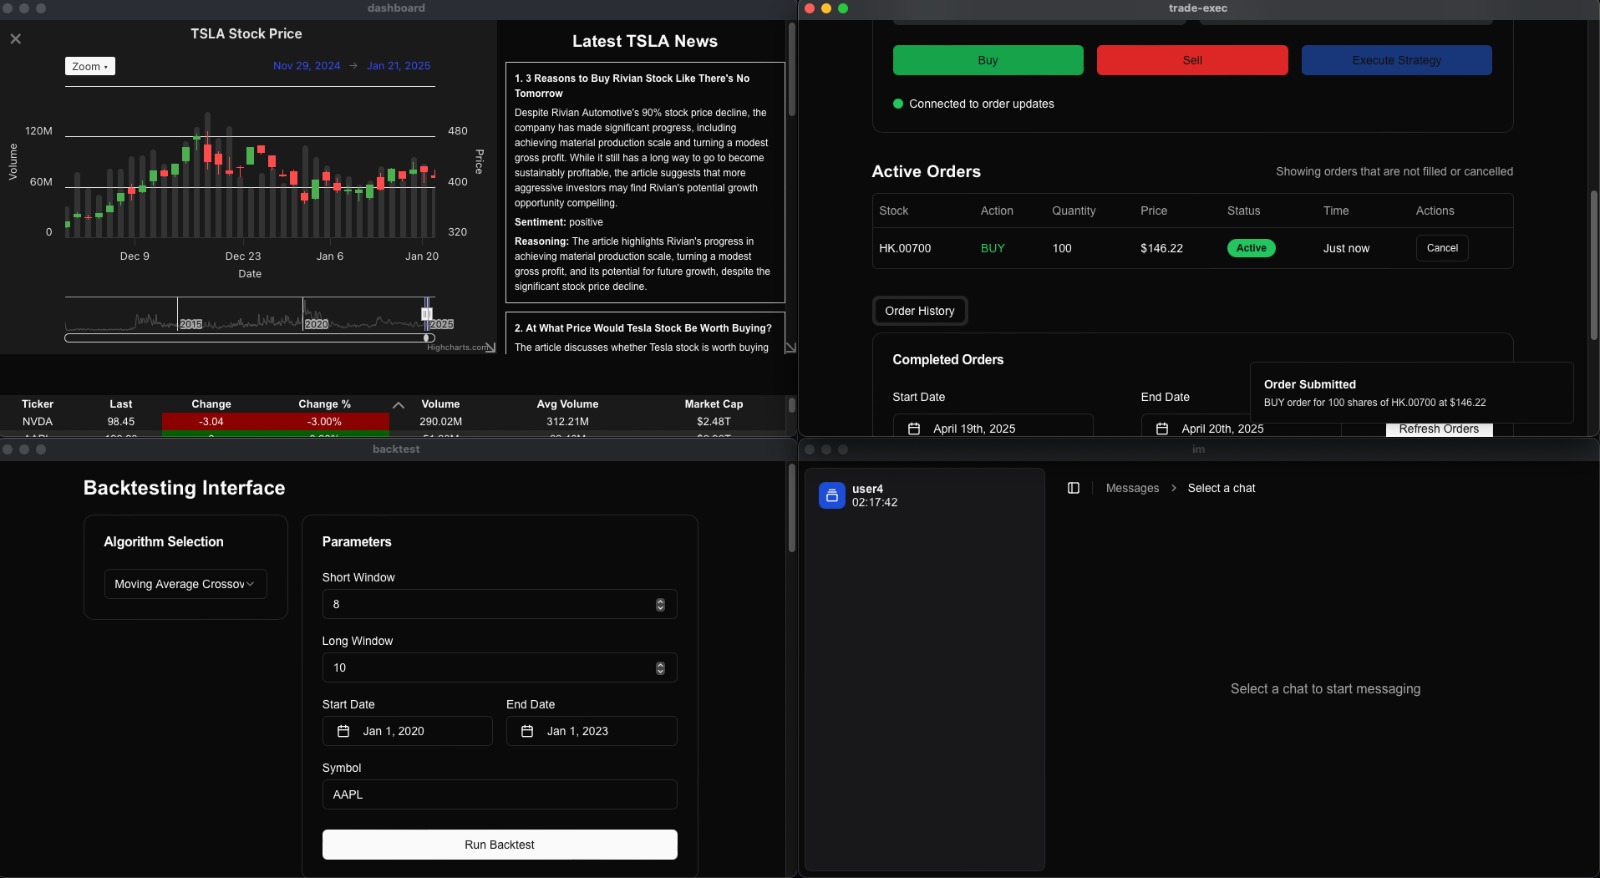
Task: Click calendar icon in backtest Start Date
Action: tap(343, 731)
